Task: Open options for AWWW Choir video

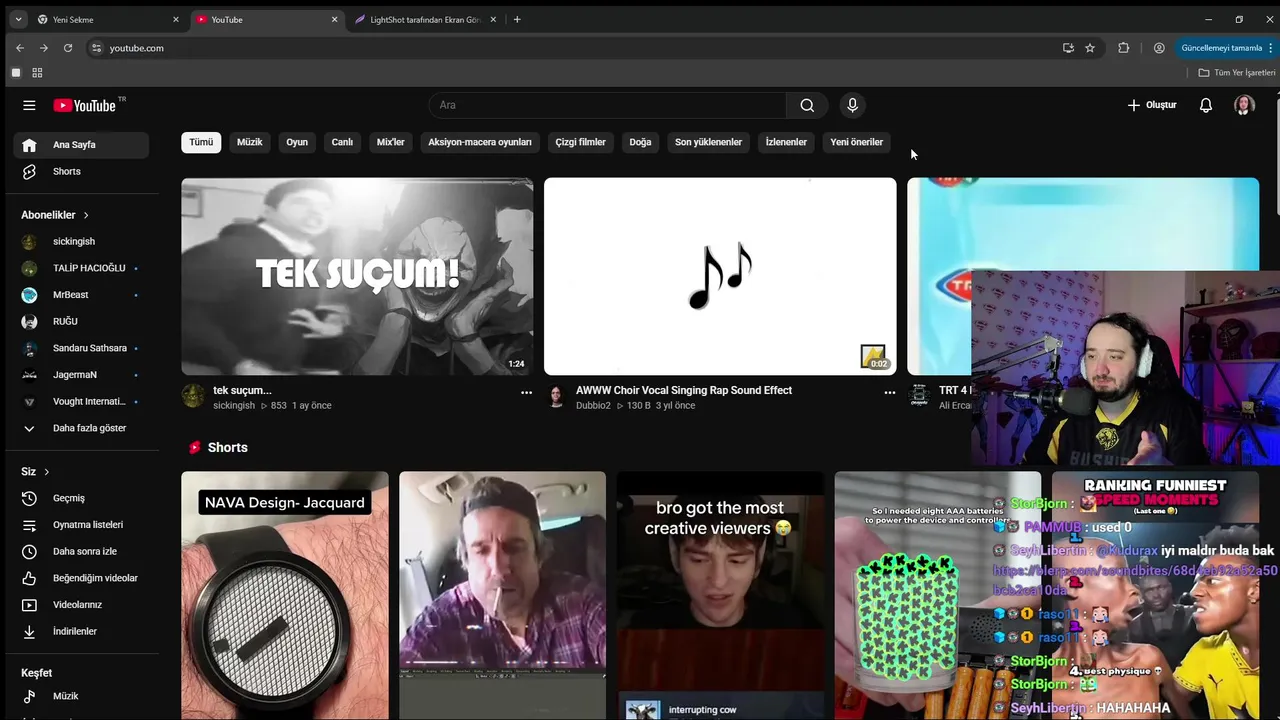Action: 889,393
